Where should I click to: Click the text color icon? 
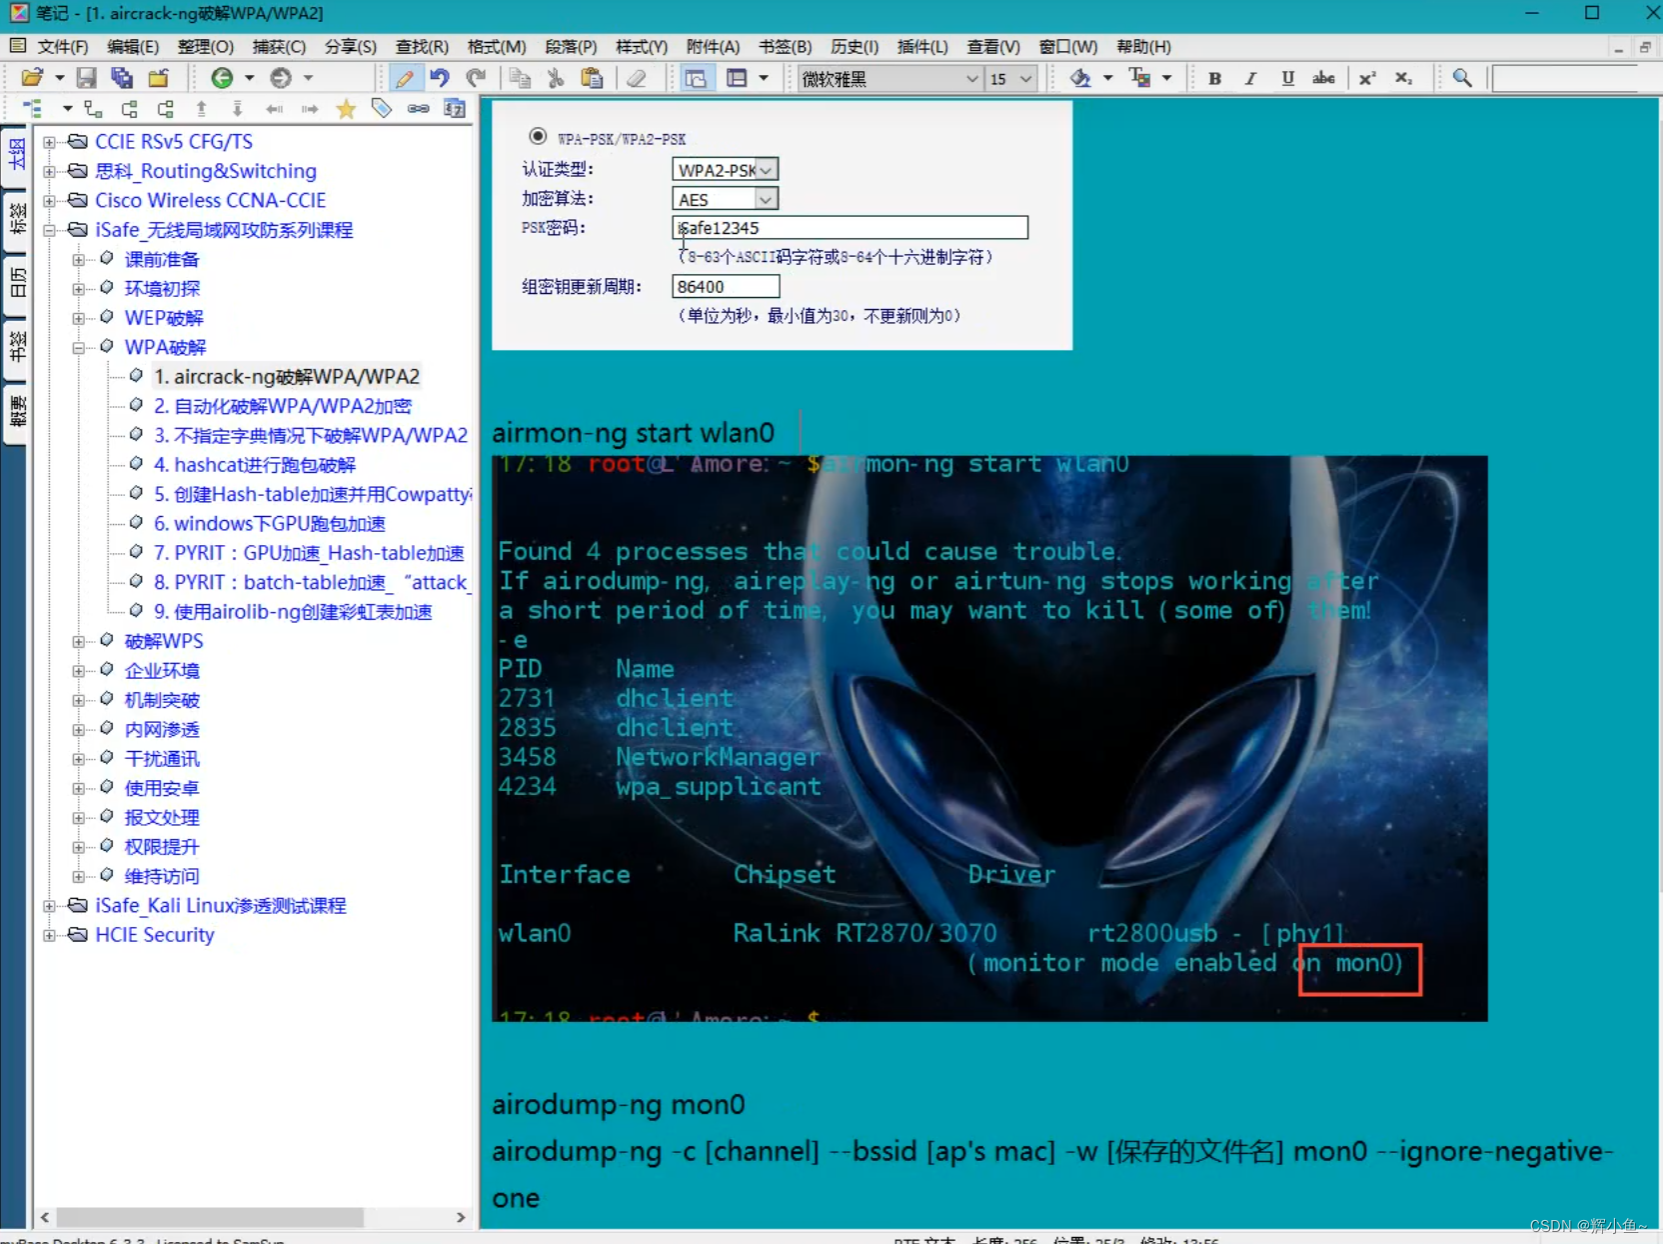coord(1139,78)
